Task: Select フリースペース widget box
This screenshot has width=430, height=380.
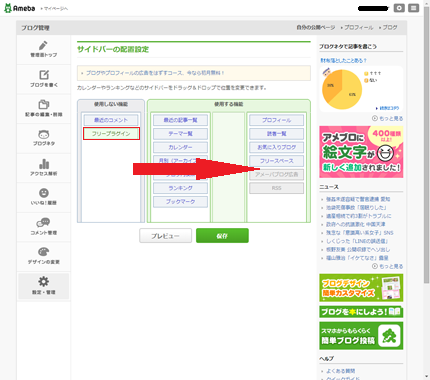Action: click(x=276, y=161)
